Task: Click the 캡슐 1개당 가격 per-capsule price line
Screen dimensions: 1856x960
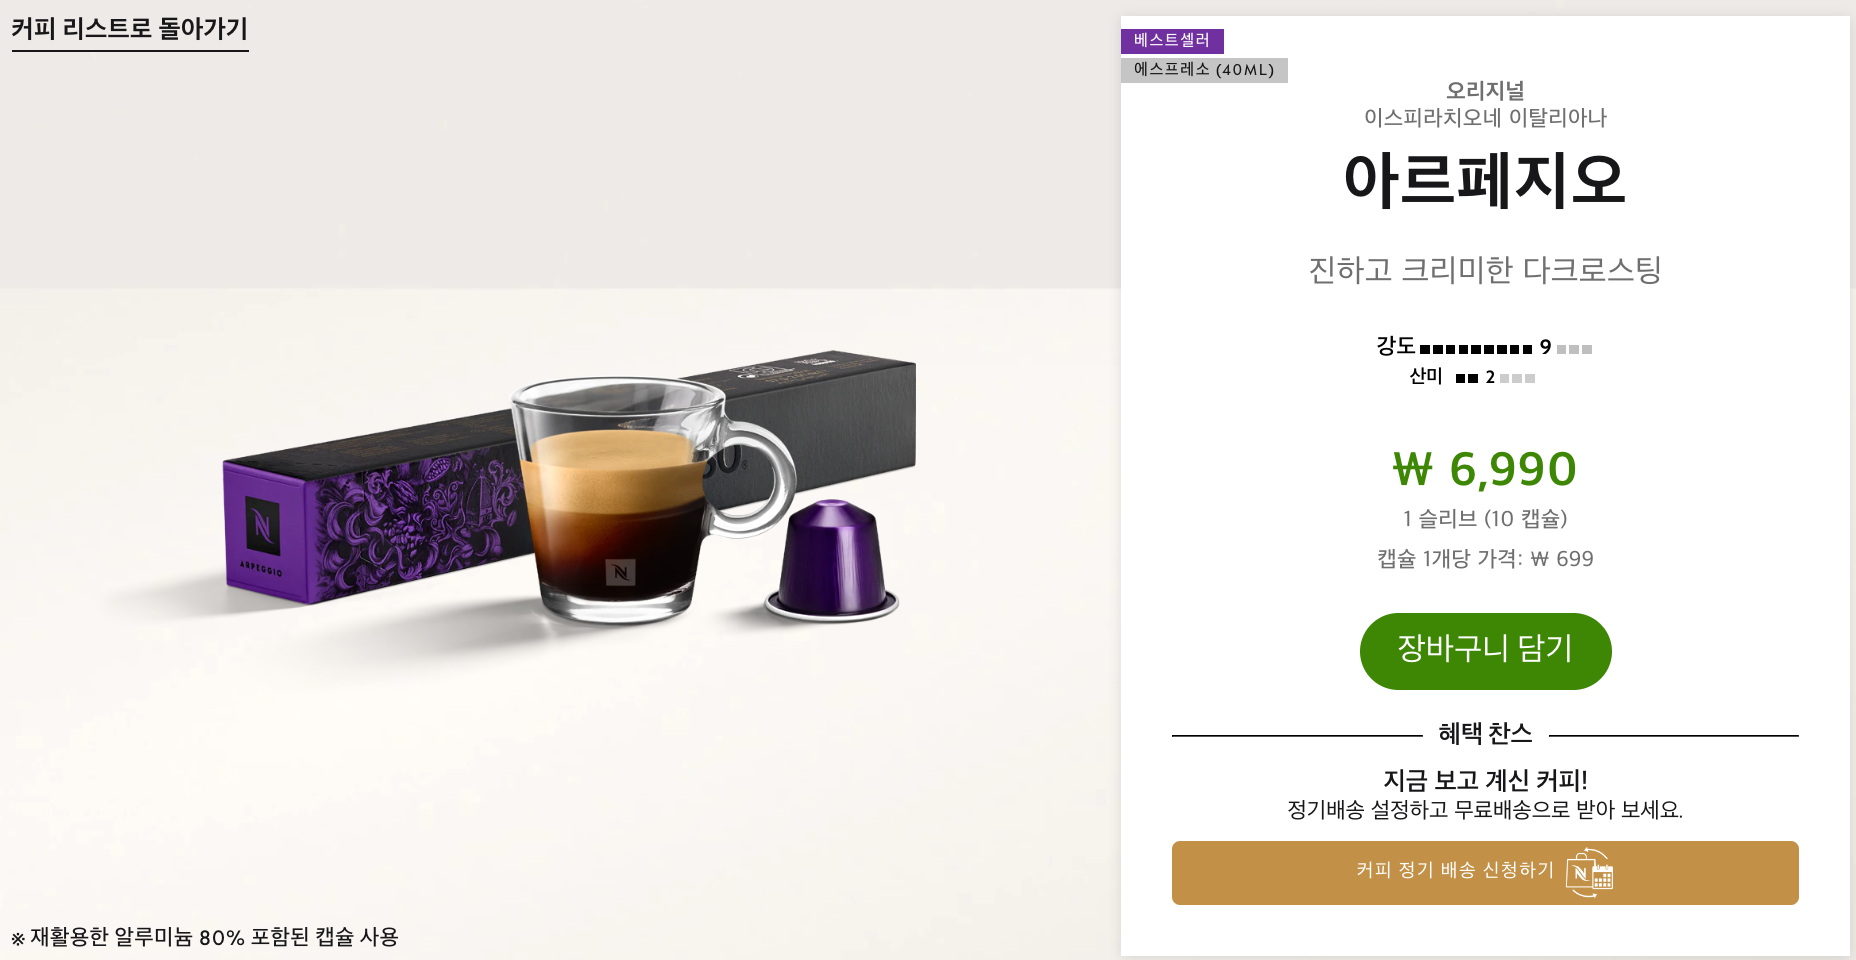Action: click(x=1485, y=559)
